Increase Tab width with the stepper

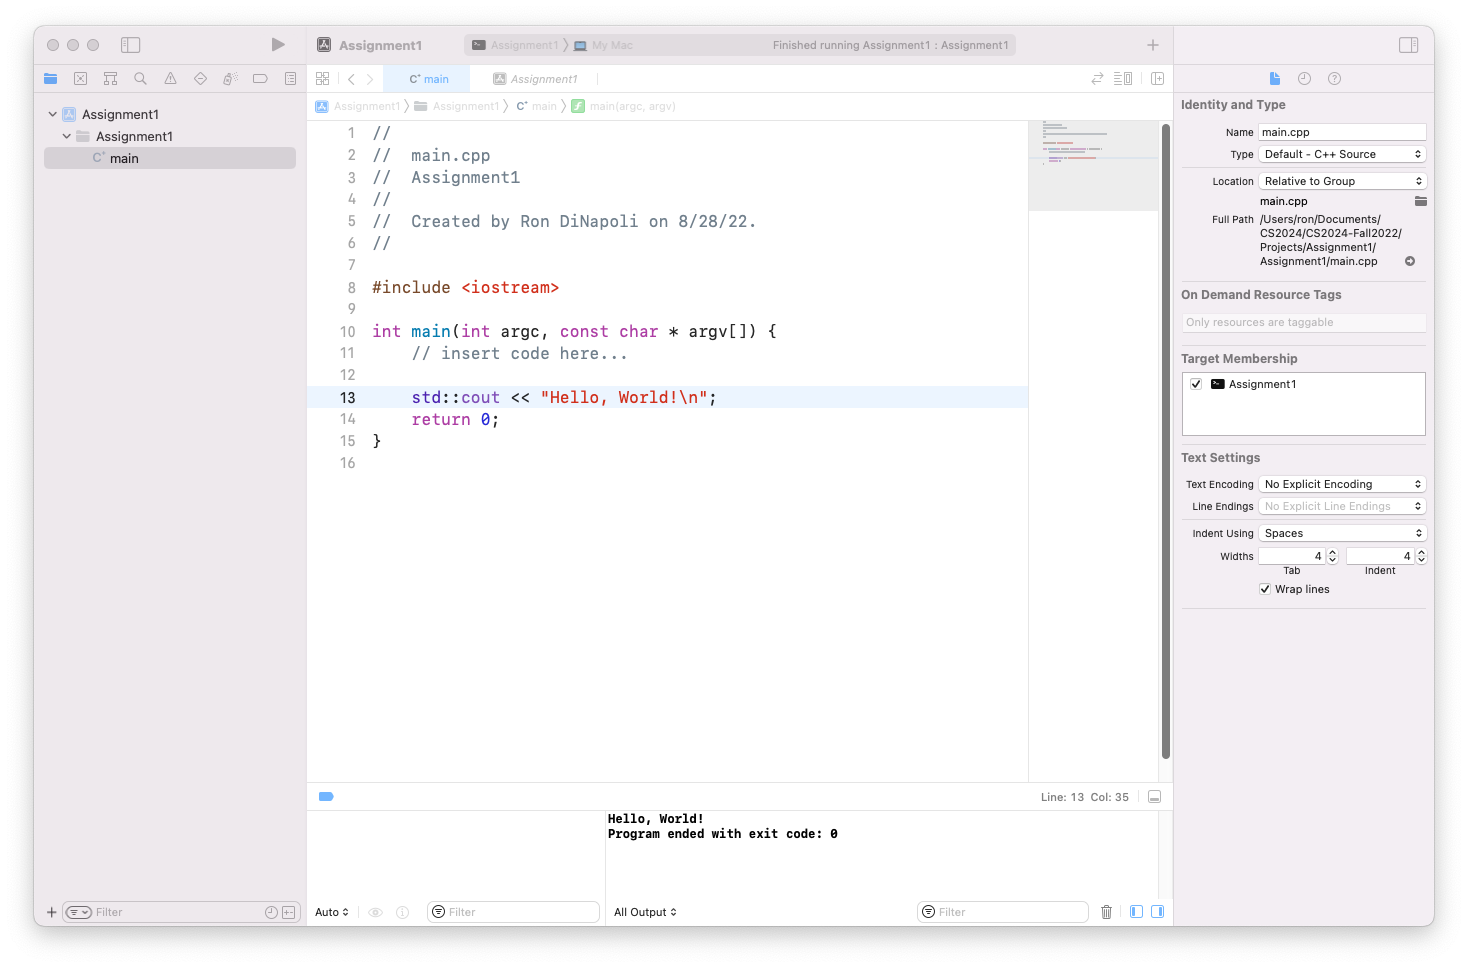tap(1332, 552)
